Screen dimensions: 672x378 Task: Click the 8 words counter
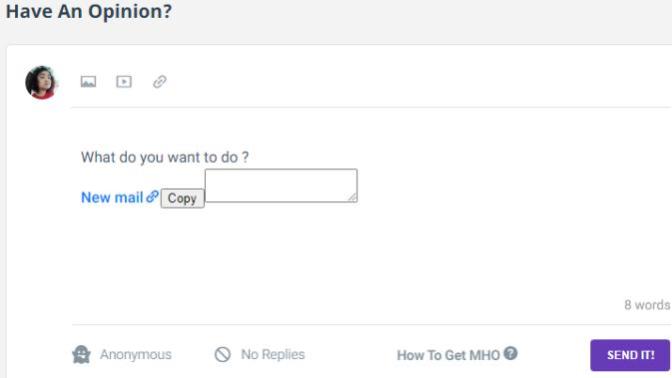point(647,305)
